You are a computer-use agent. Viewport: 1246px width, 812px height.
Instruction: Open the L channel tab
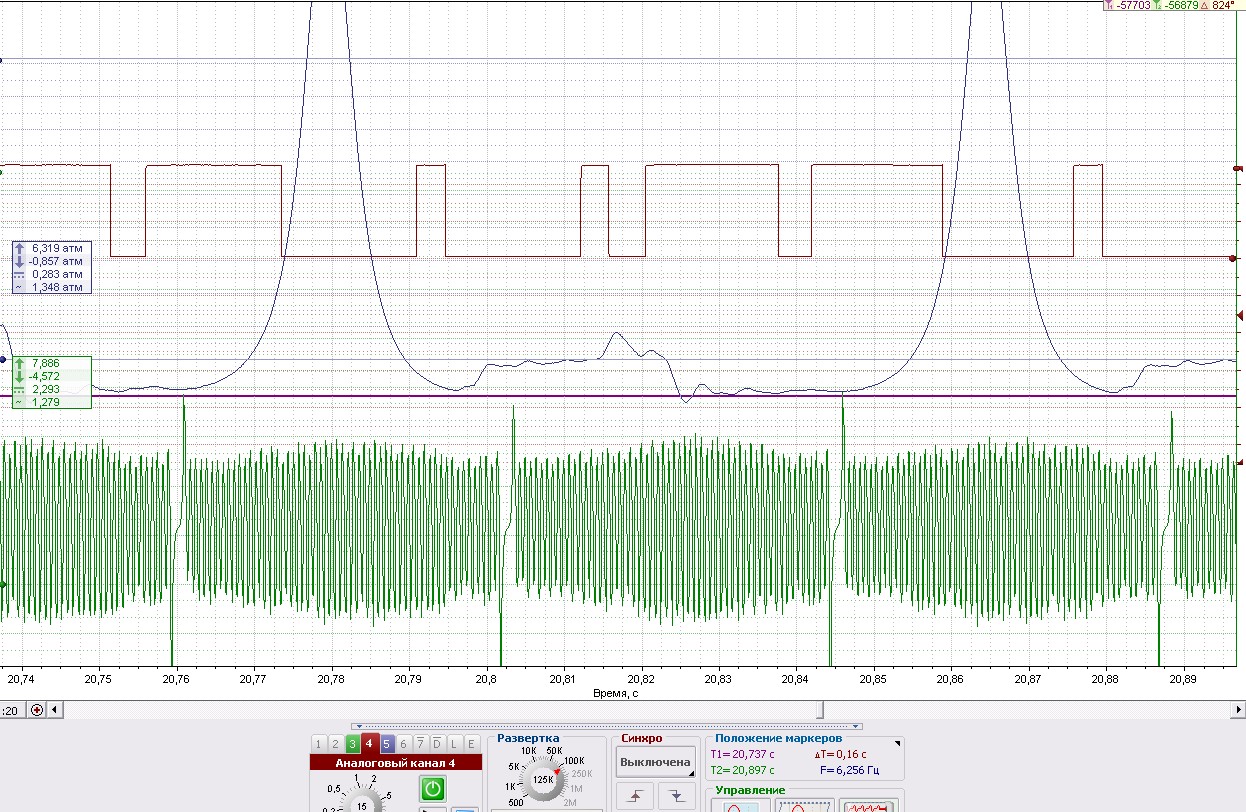tap(454, 743)
